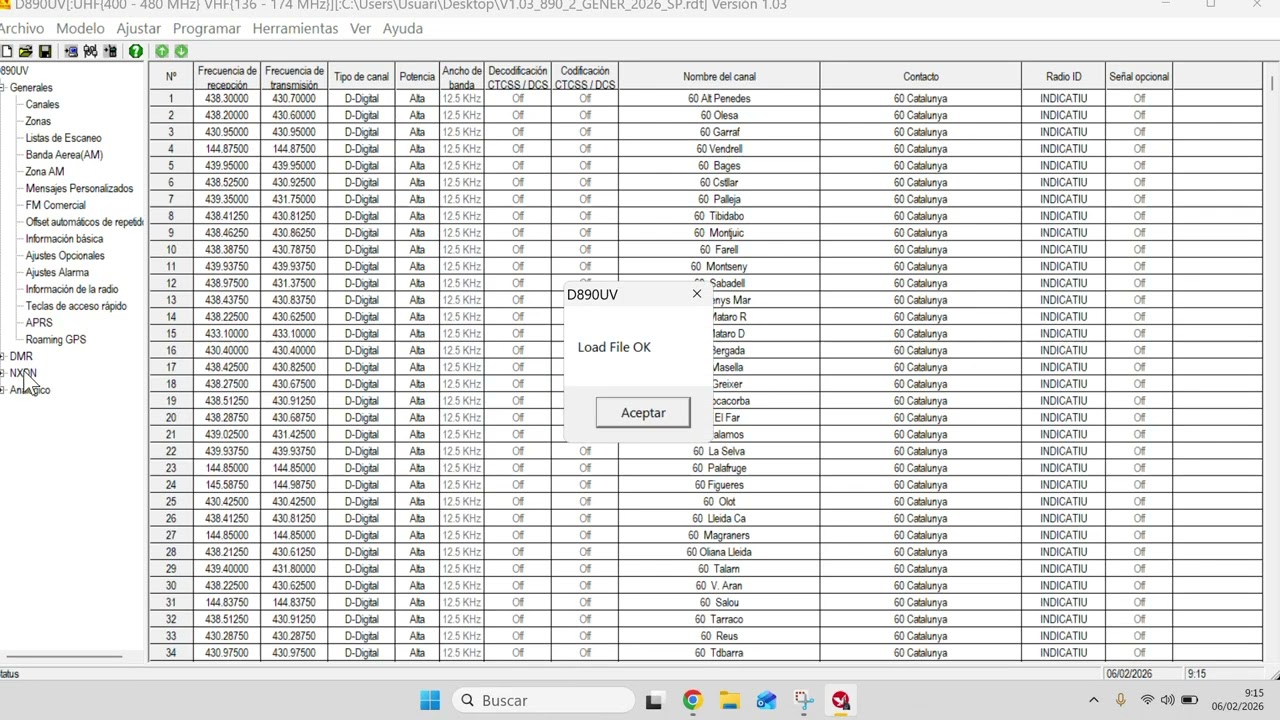Select Ajustes Alarma tree item
This screenshot has height=720, width=1280.
click(57, 272)
